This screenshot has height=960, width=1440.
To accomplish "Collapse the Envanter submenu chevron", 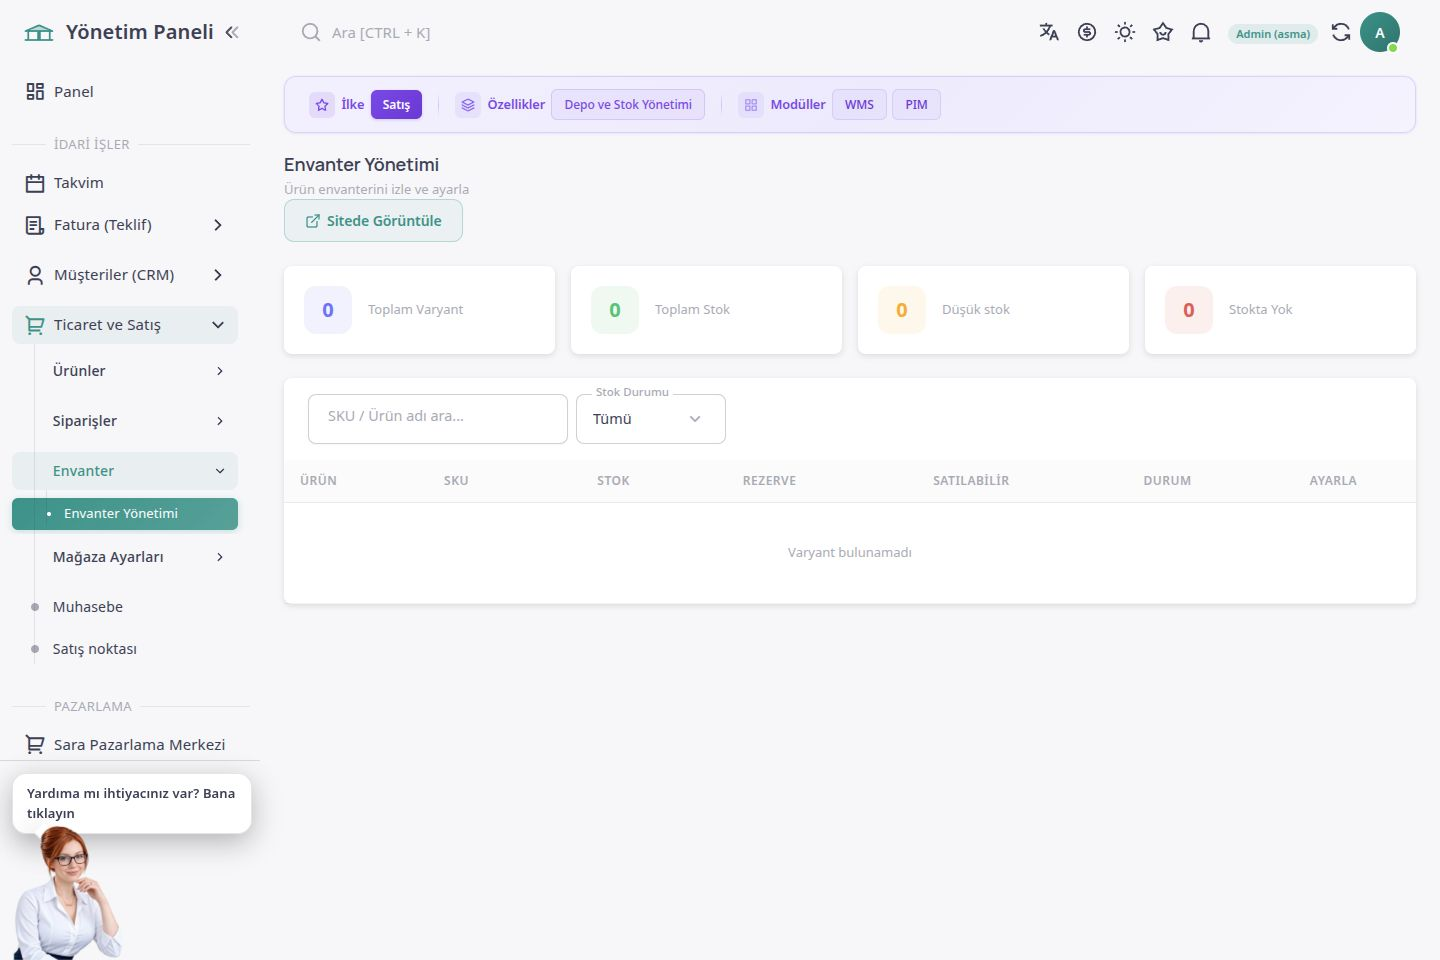I will coord(220,471).
